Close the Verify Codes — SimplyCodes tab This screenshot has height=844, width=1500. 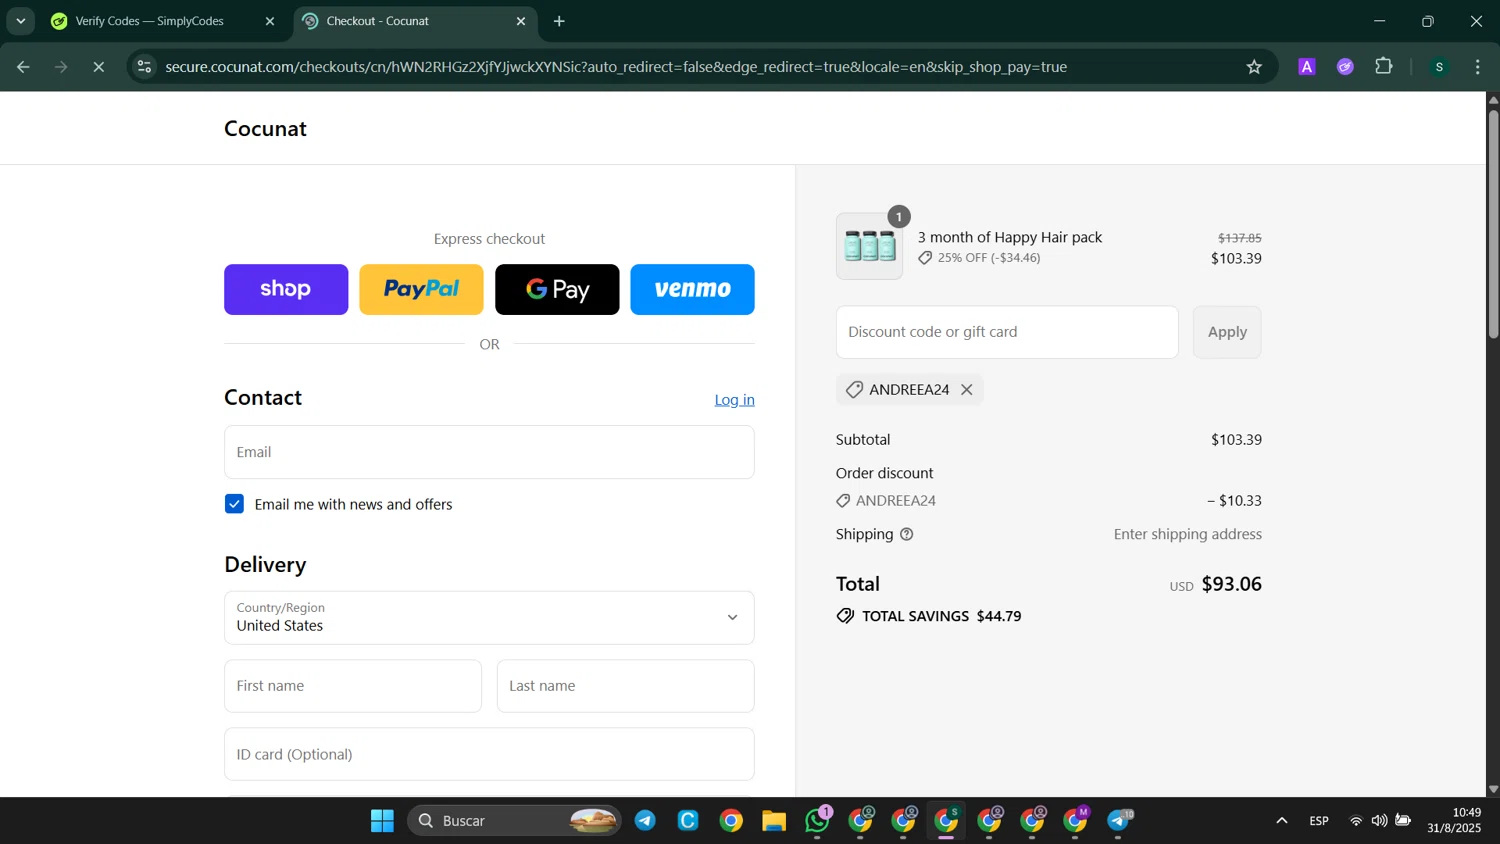click(x=269, y=21)
